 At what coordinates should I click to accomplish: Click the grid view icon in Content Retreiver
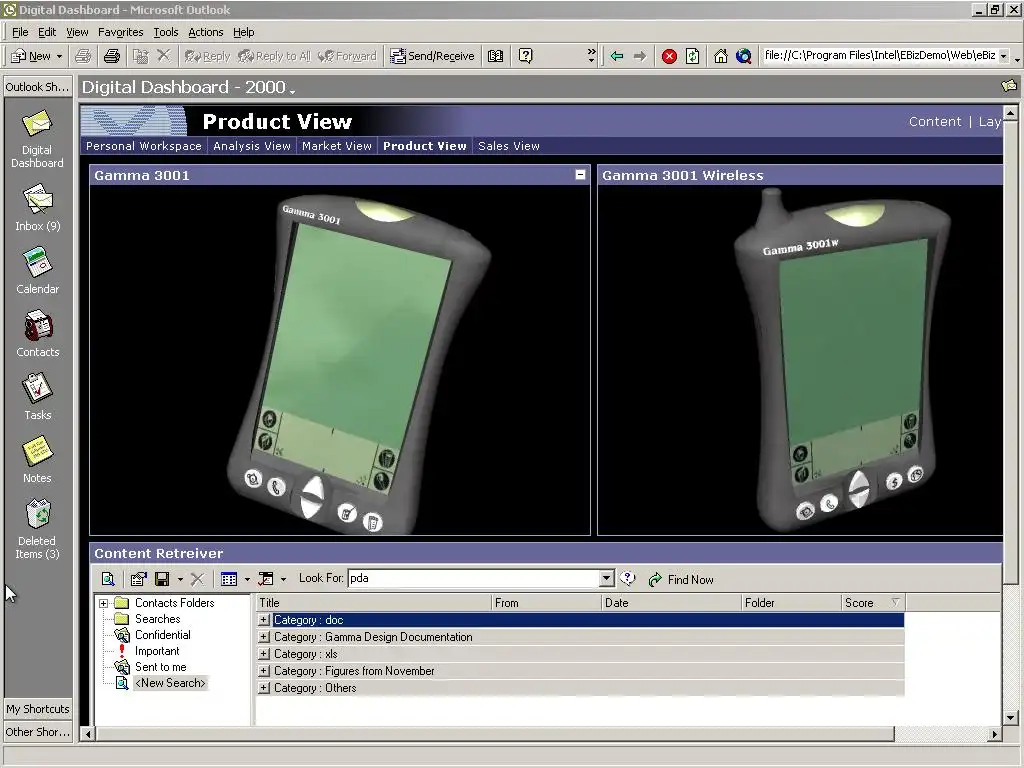click(229, 579)
